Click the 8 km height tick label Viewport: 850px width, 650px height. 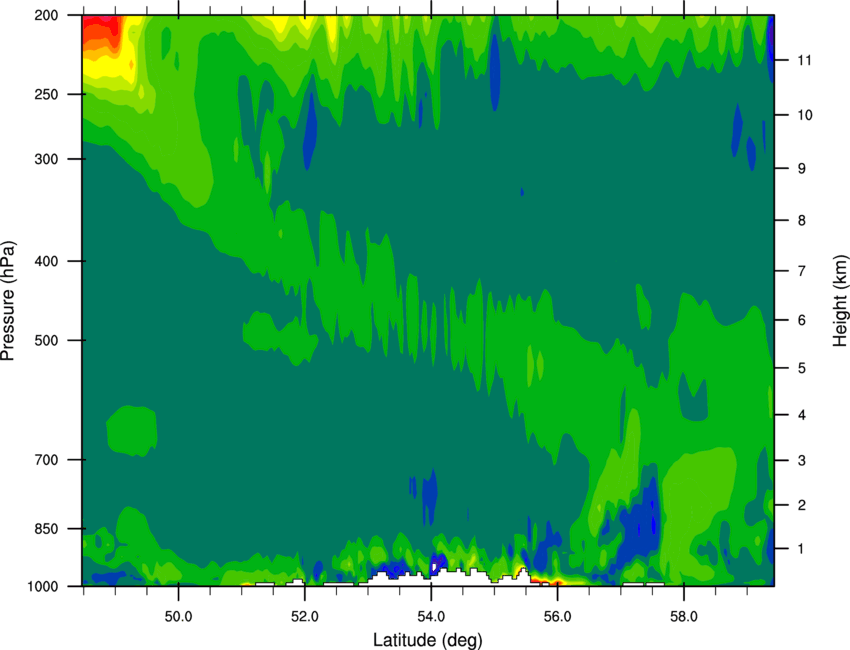click(x=802, y=220)
